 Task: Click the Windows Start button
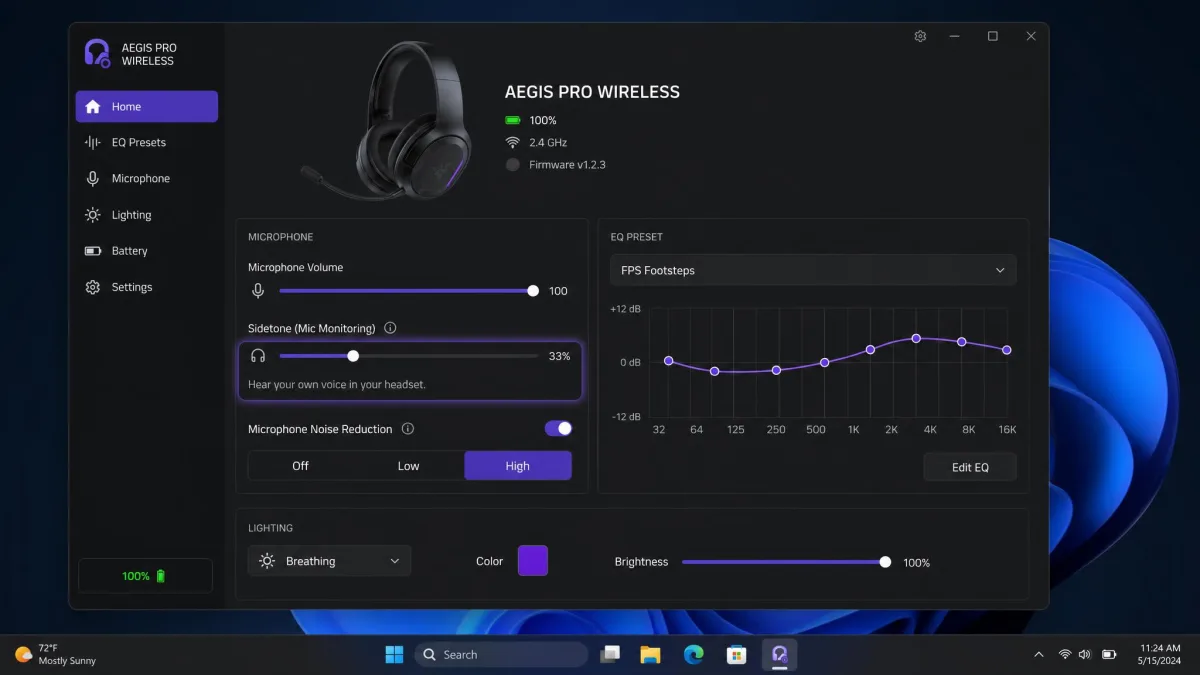click(395, 654)
